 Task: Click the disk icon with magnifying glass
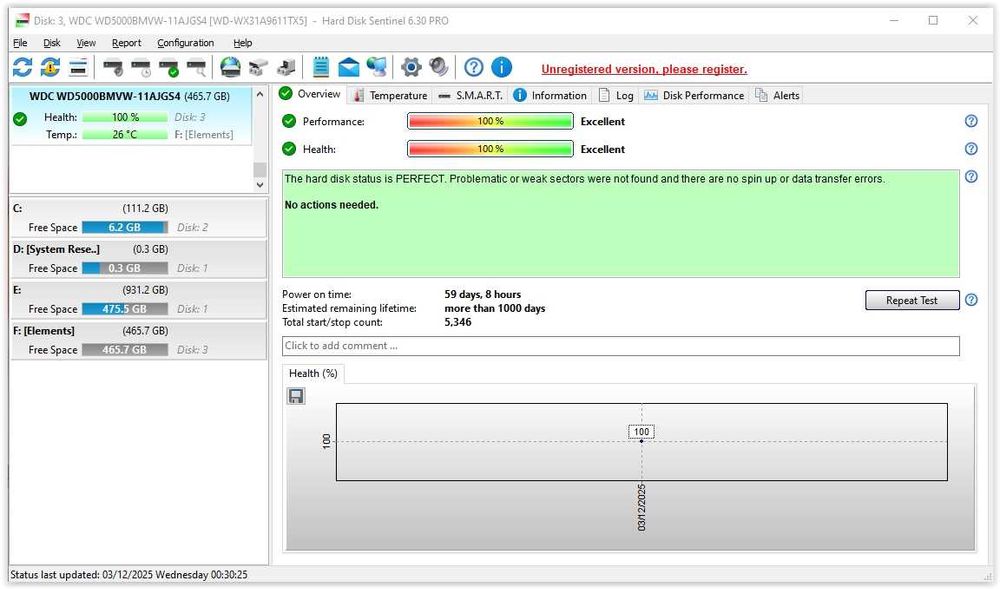(x=196, y=67)
